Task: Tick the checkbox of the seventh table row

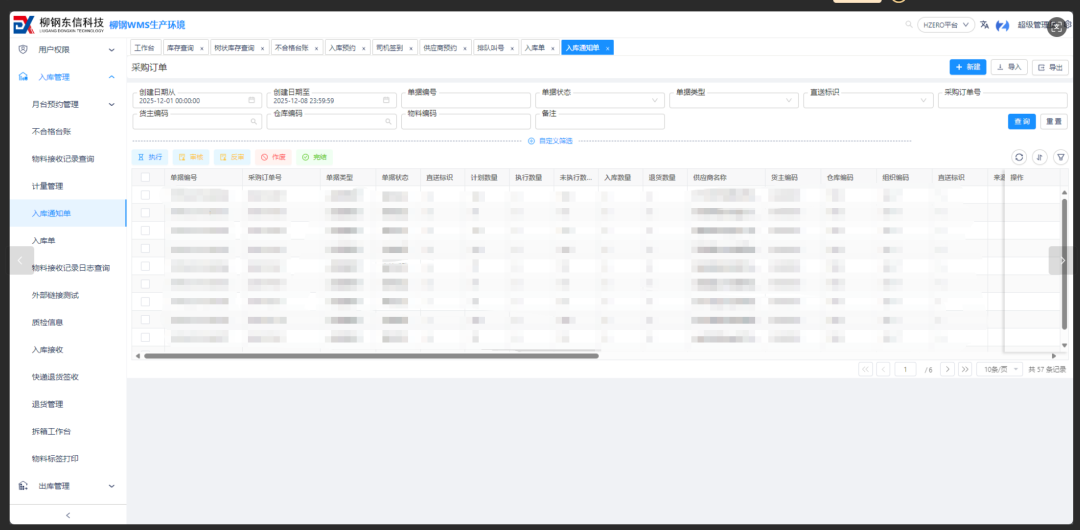Action: pos(145,302)
